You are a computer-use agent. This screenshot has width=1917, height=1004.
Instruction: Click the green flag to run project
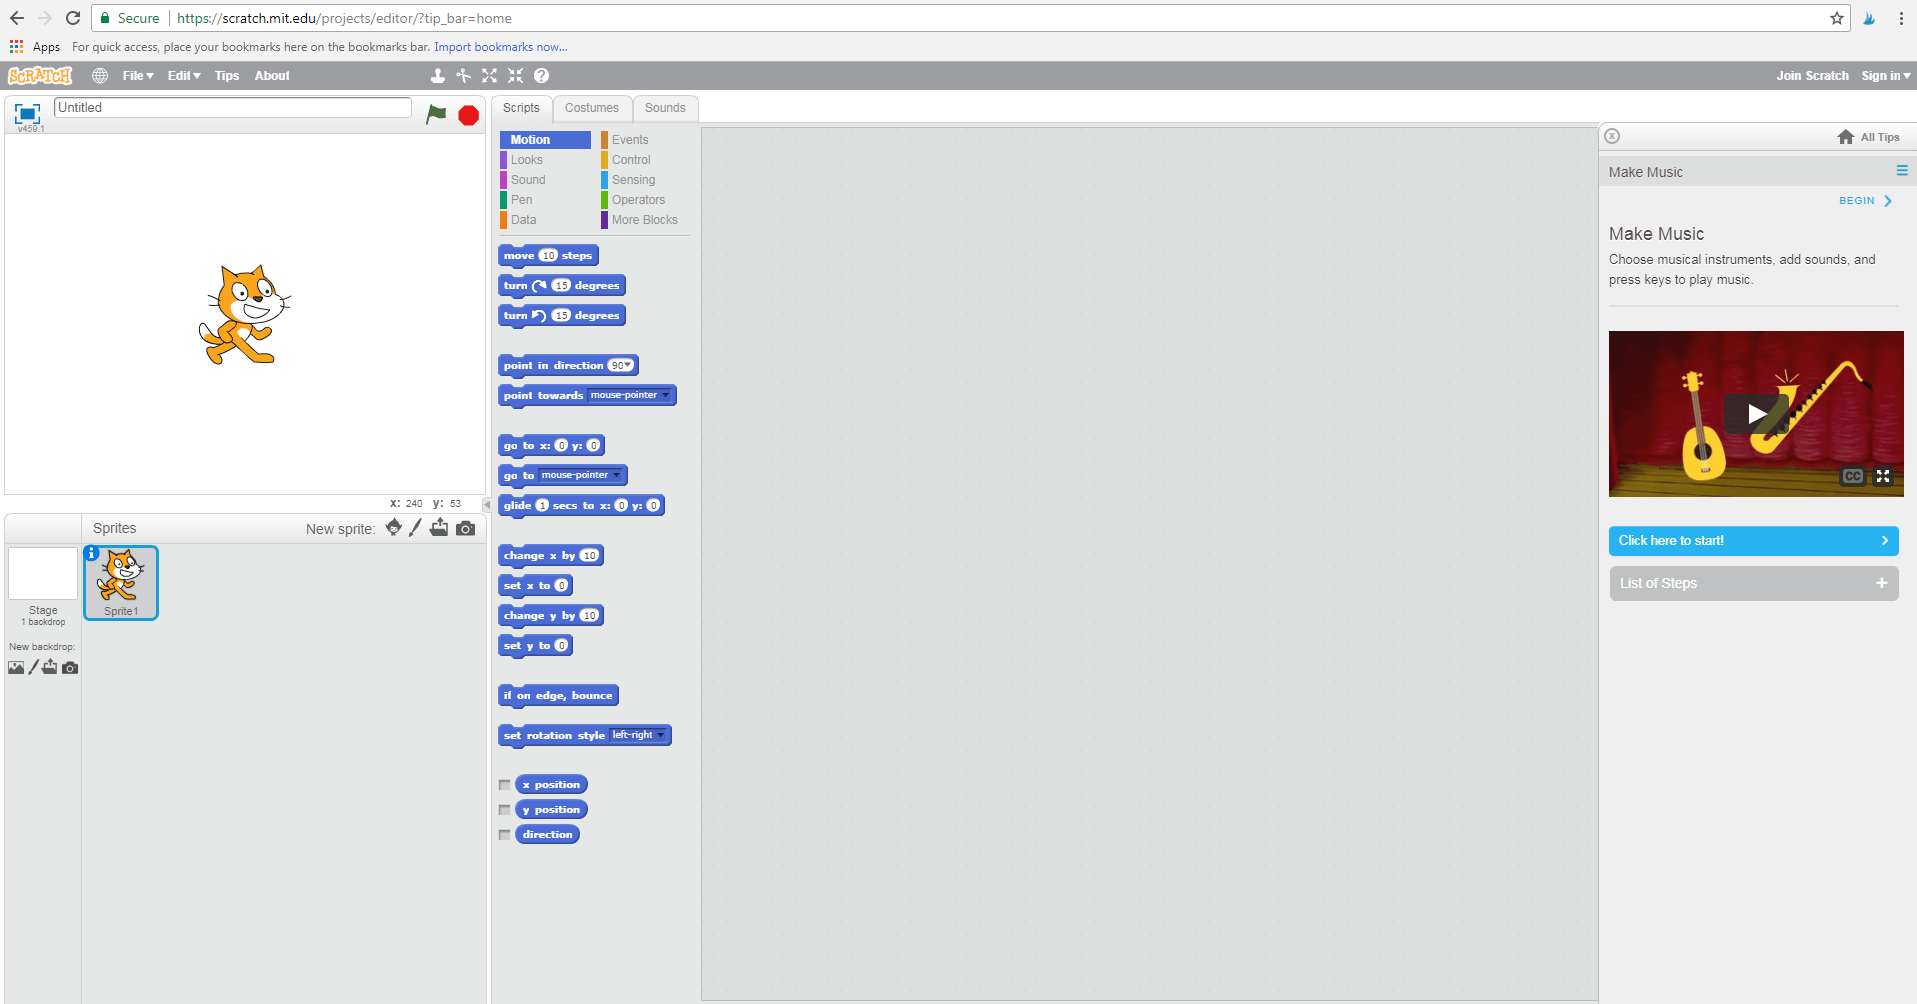tap(436, 115)
